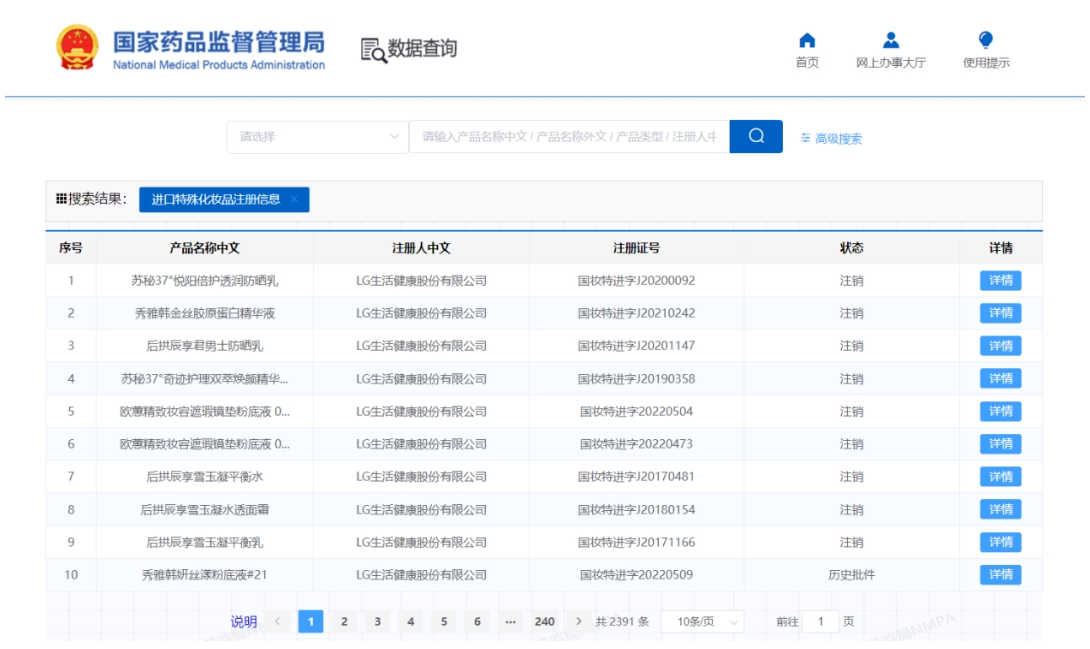Screen dimensions: 1090x649
Task: View 详情 for 秀雅韩妍丝漾粉底液#21
Action: pyautogui.click(x=1000, y=575)
